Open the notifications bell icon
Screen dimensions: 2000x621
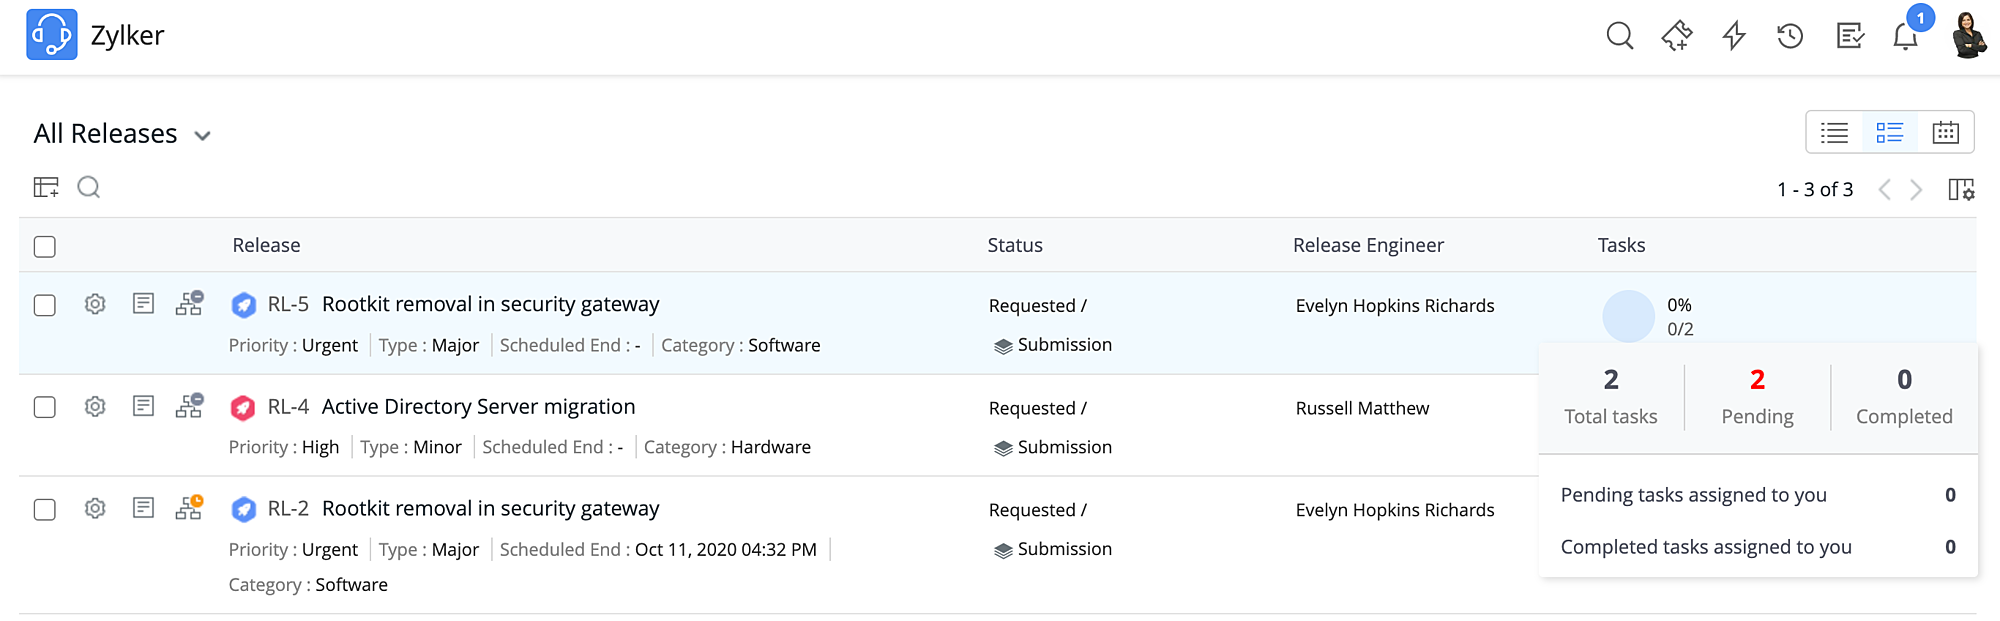tap(1905, 37)
